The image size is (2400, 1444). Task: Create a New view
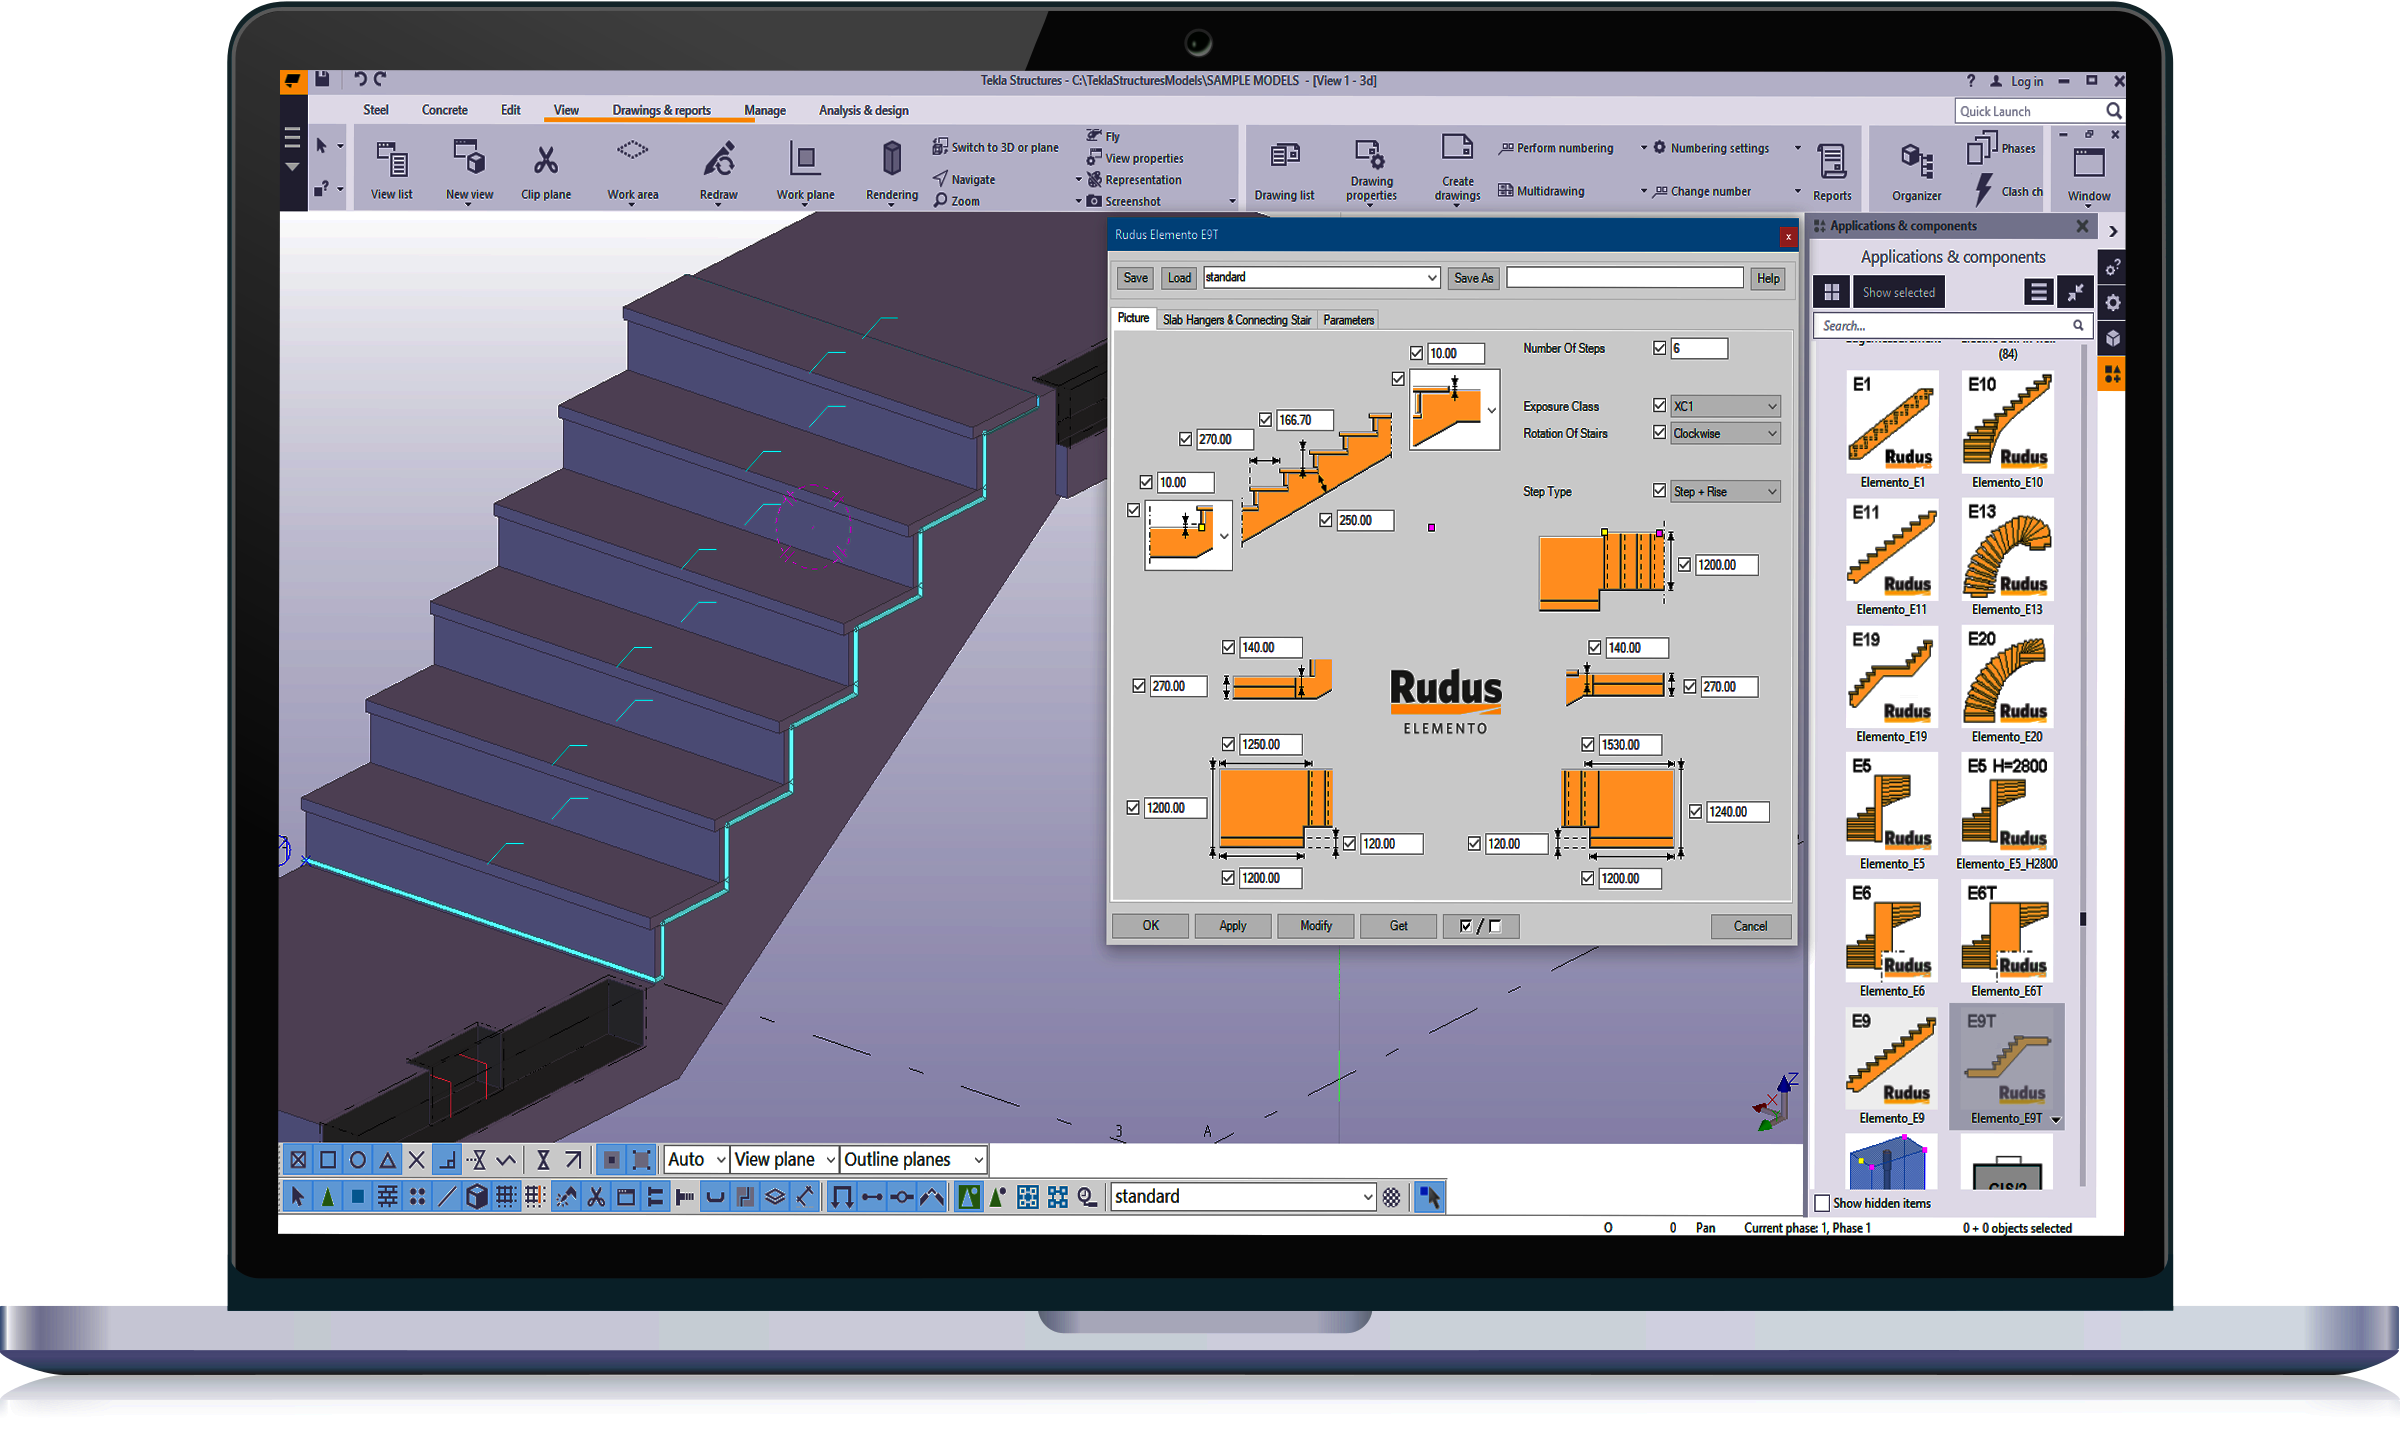469,170
